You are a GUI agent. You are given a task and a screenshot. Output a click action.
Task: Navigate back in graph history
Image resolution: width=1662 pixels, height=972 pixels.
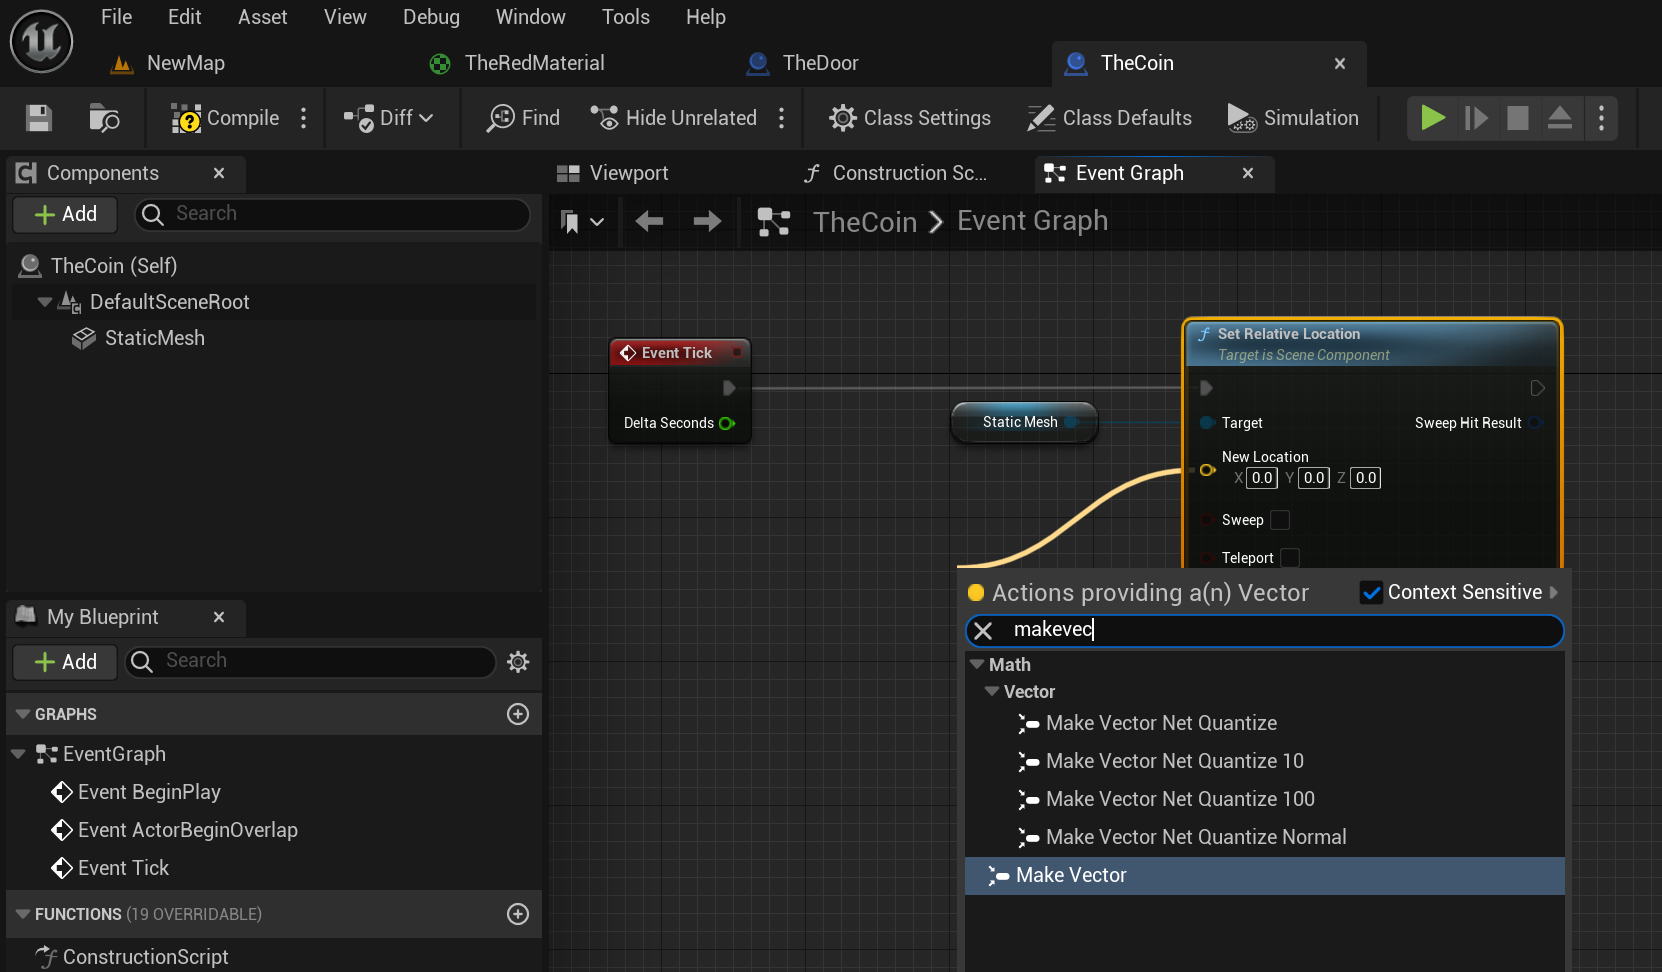click(650, 221)
